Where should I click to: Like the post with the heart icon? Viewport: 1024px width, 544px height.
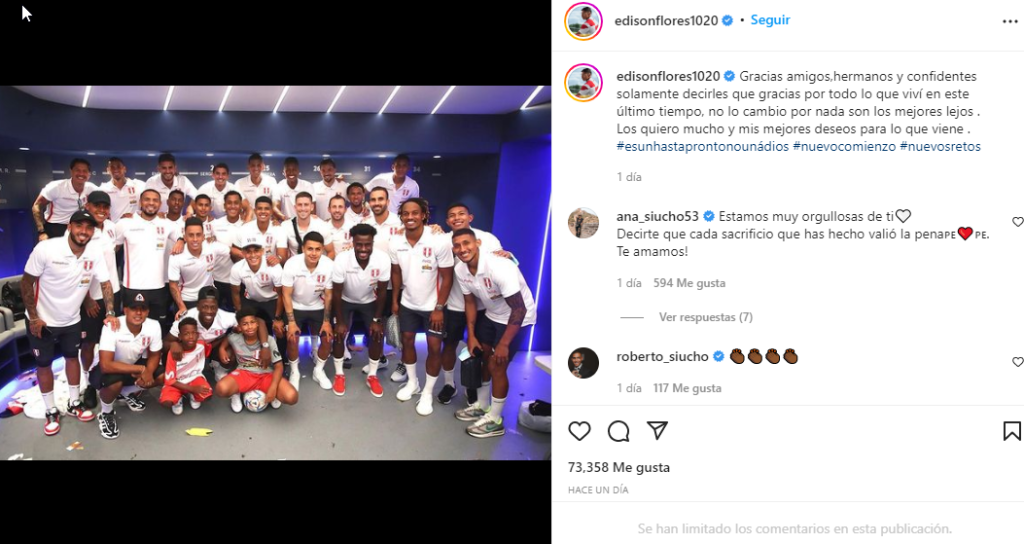(579, 431)
